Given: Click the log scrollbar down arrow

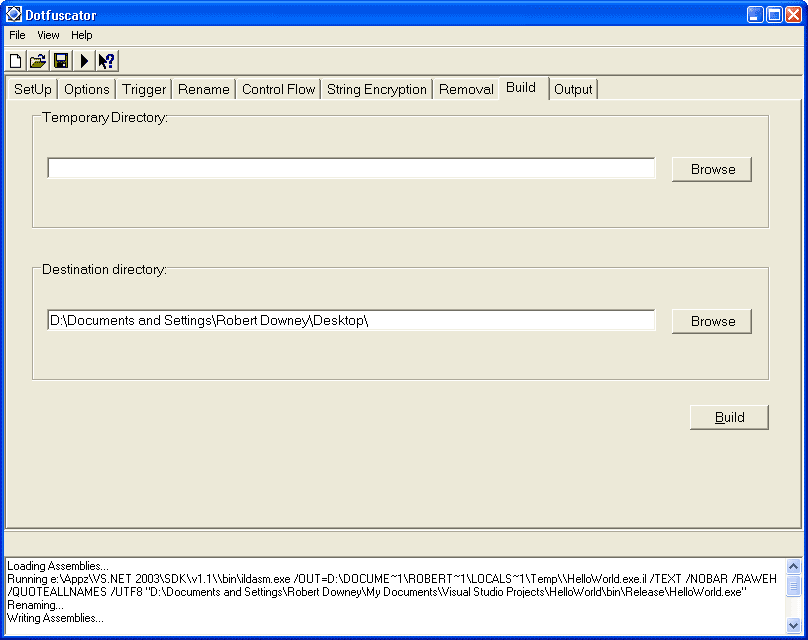Looking at the screenshot, I should pos(793,626).
